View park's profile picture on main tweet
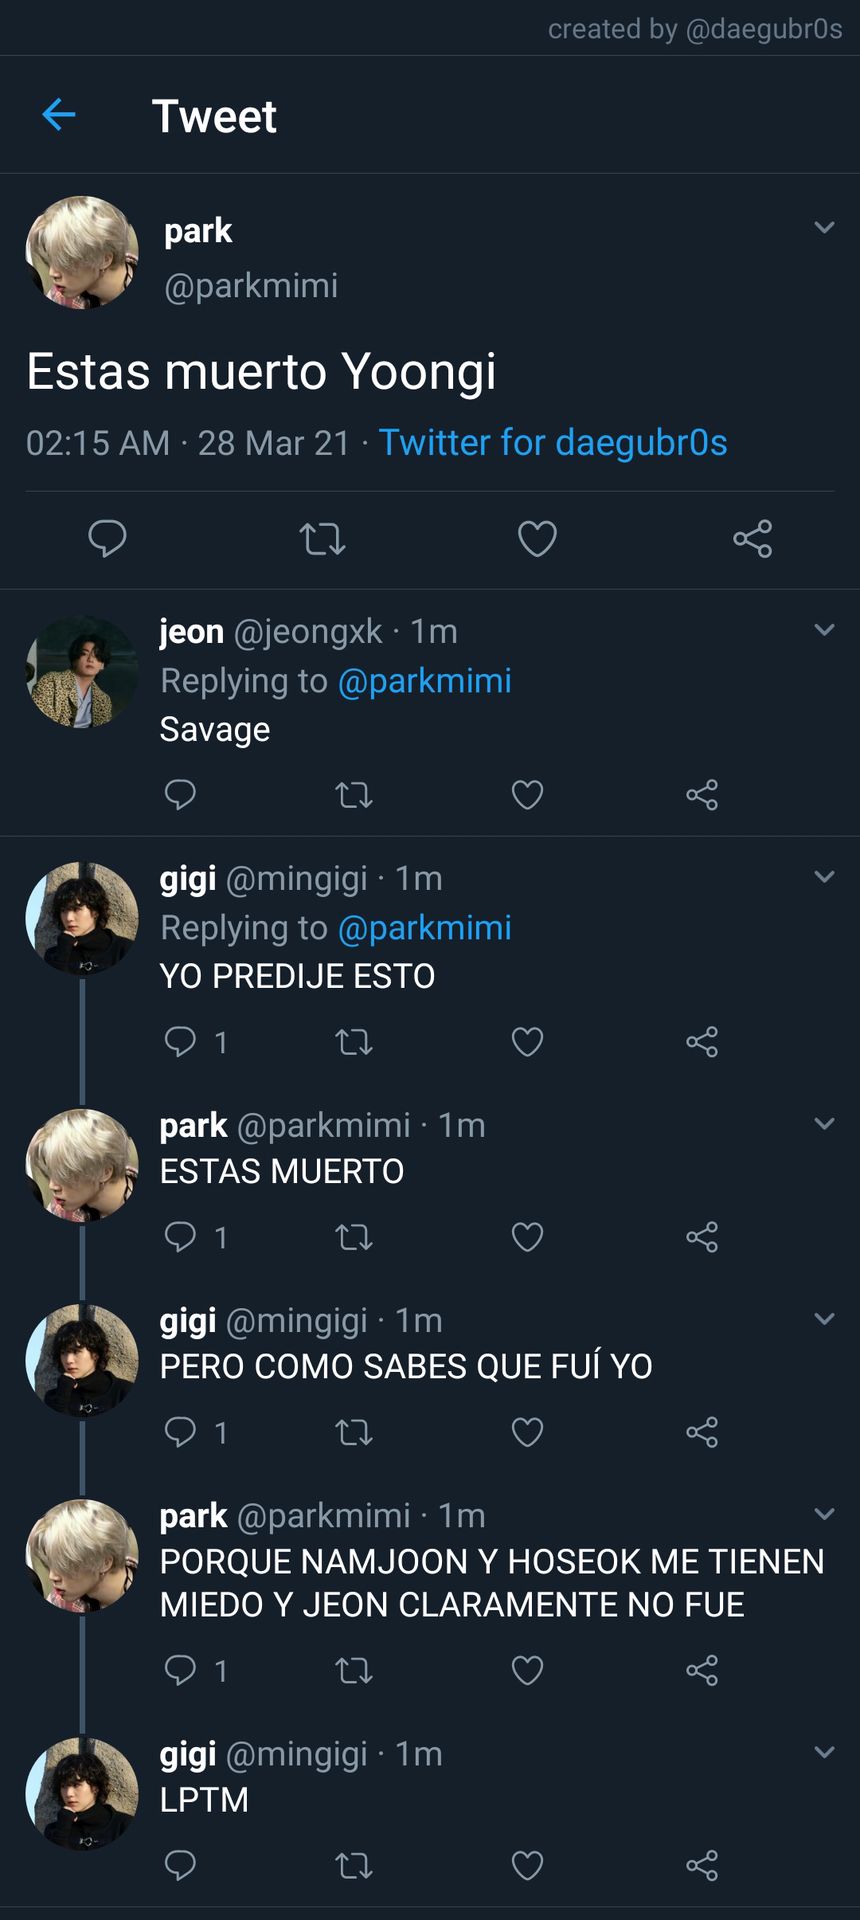Image resolution: width=860 pixels, height=1920 pixels. (82, 252)
